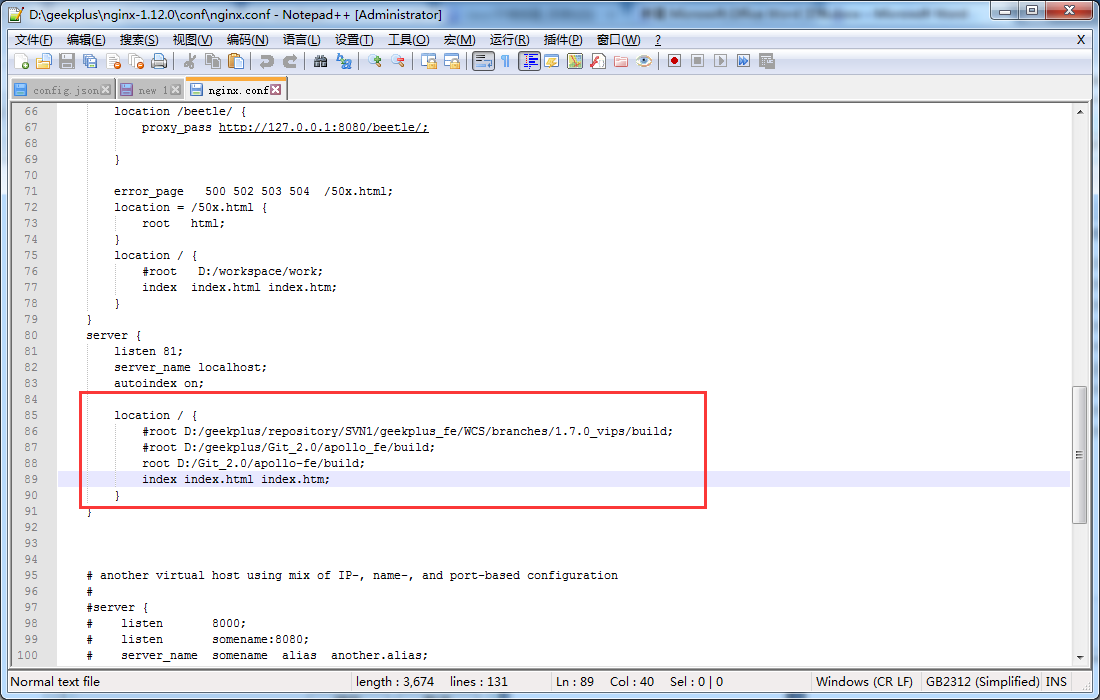This screenshot has height=700, width=1100.
Task: Open the 编辑(E) menu
Action: (x=86, y=40)
